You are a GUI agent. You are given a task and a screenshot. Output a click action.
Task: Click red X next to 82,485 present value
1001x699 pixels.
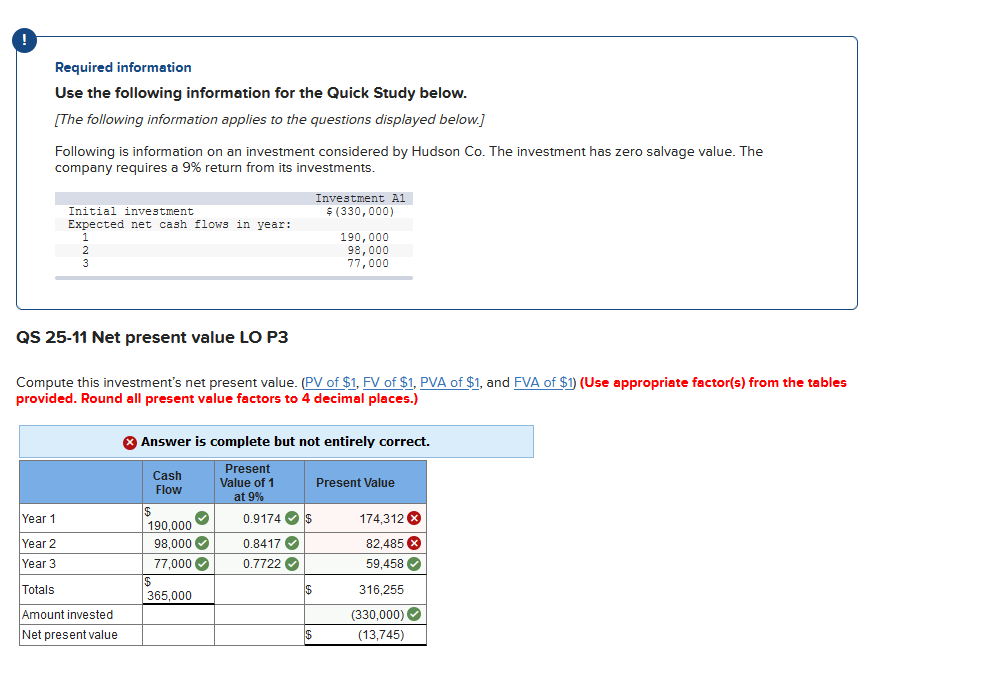[x=414, y=543]
